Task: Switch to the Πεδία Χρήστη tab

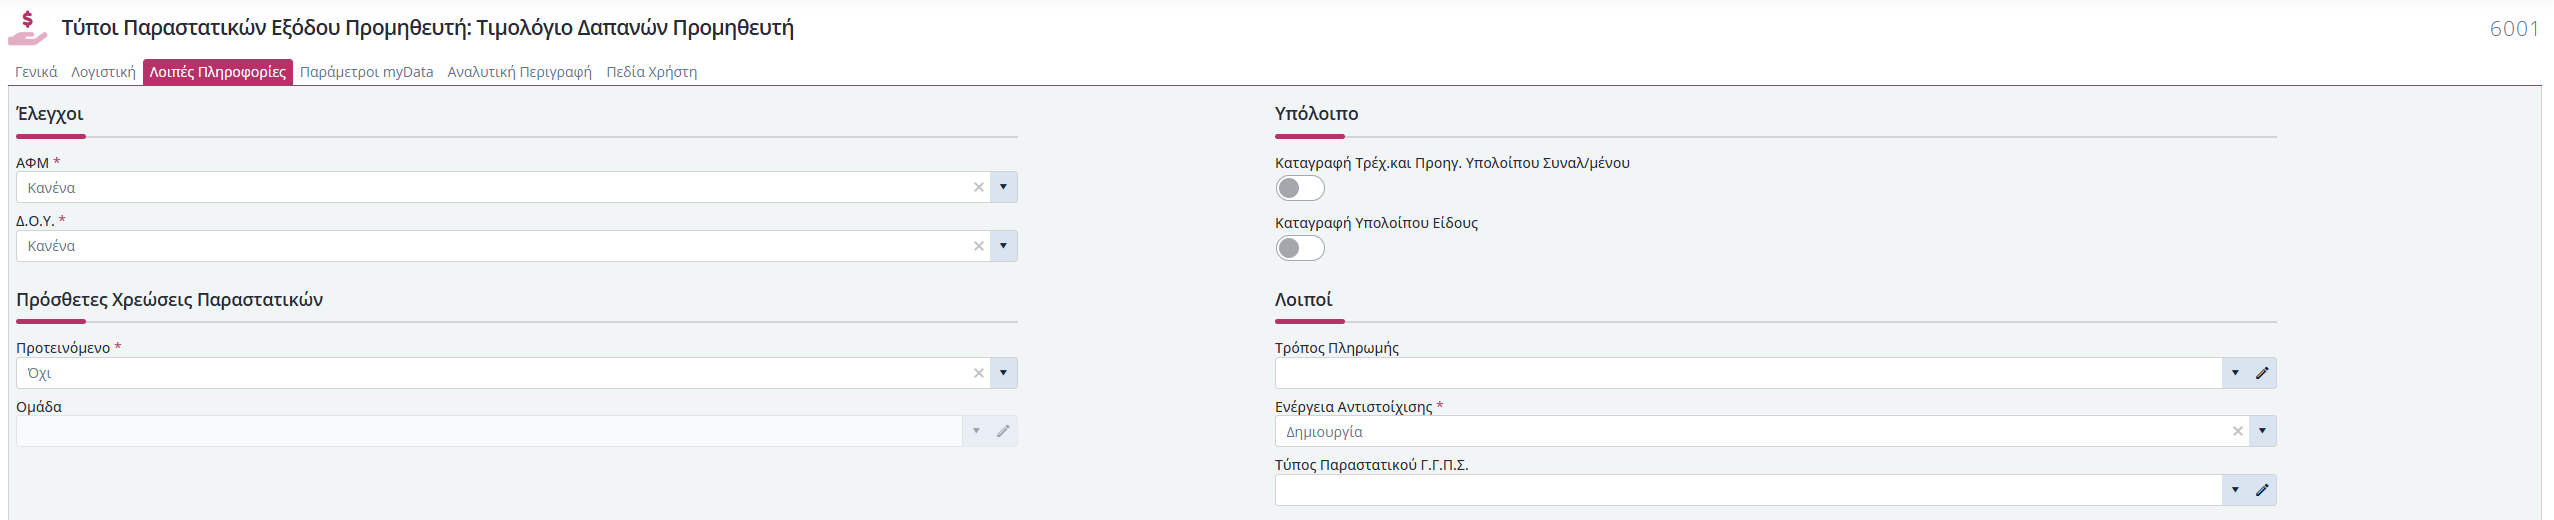Action: (652, 72)
